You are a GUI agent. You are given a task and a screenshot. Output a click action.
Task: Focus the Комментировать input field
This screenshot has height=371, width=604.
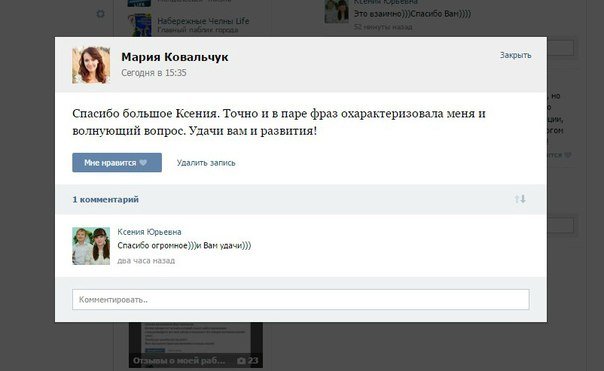tap(300, 299)
